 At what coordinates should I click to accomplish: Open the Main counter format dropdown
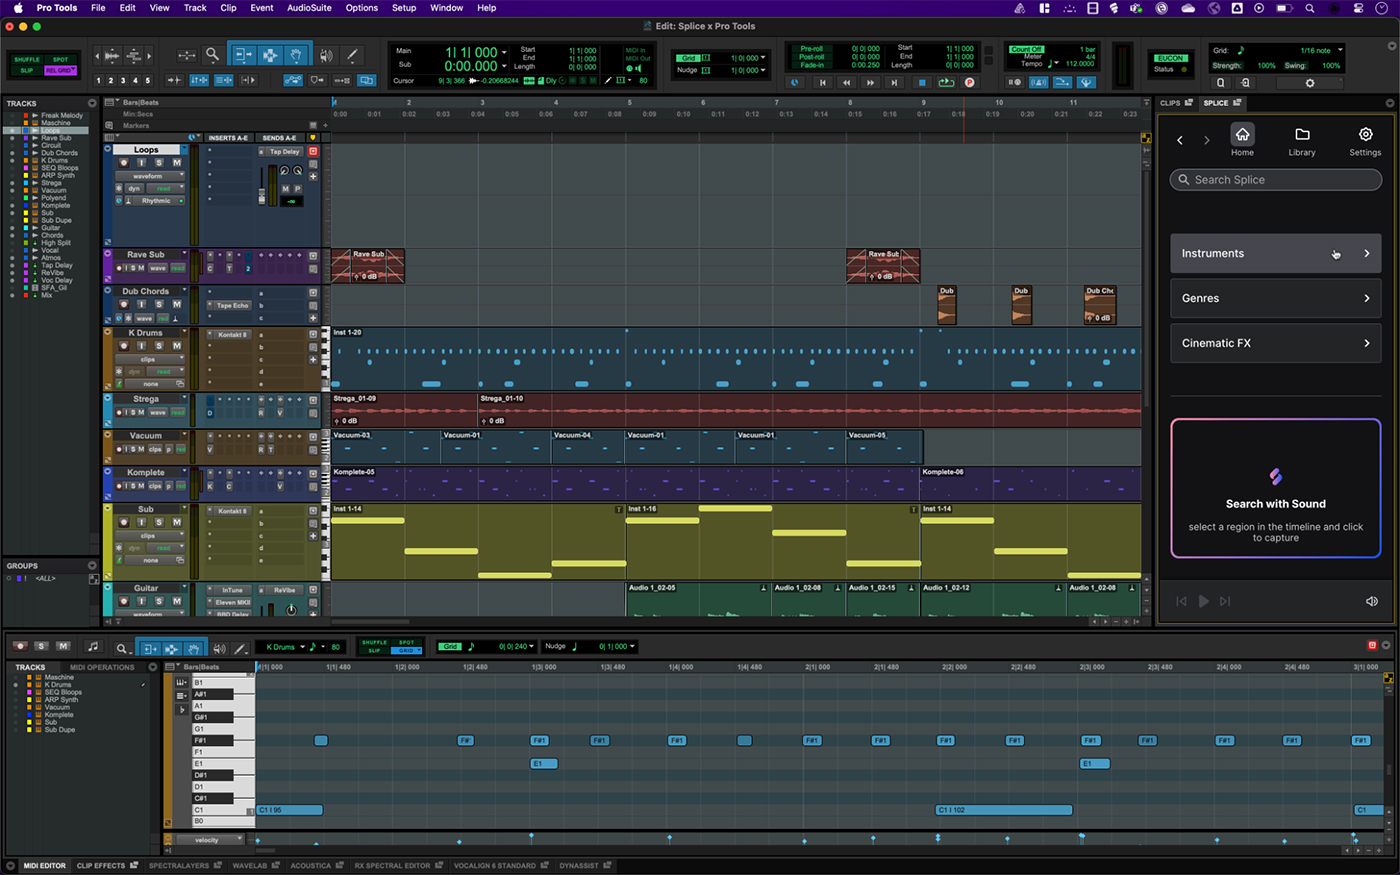pyautogui.click(x=503, y=53)
